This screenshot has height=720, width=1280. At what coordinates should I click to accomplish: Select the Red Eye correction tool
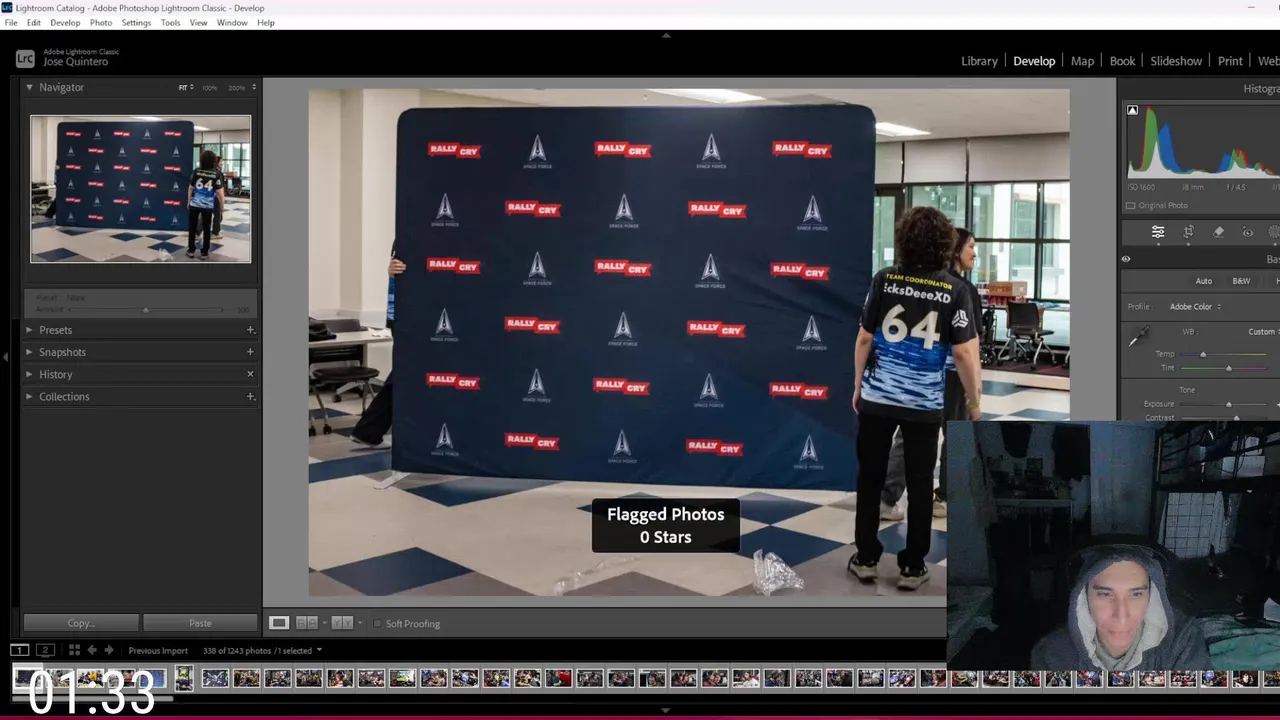pyautogui.click(x=1247, y=232)
